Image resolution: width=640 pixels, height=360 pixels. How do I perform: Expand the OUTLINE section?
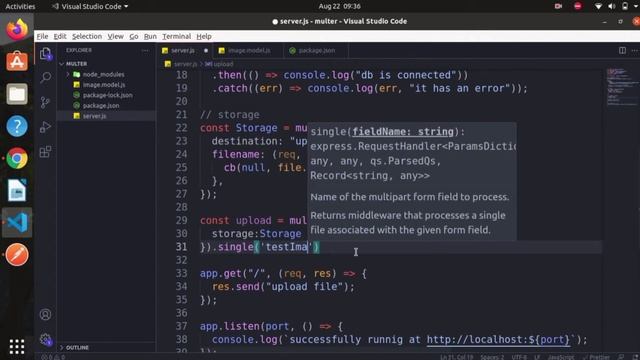coord(77,348)
